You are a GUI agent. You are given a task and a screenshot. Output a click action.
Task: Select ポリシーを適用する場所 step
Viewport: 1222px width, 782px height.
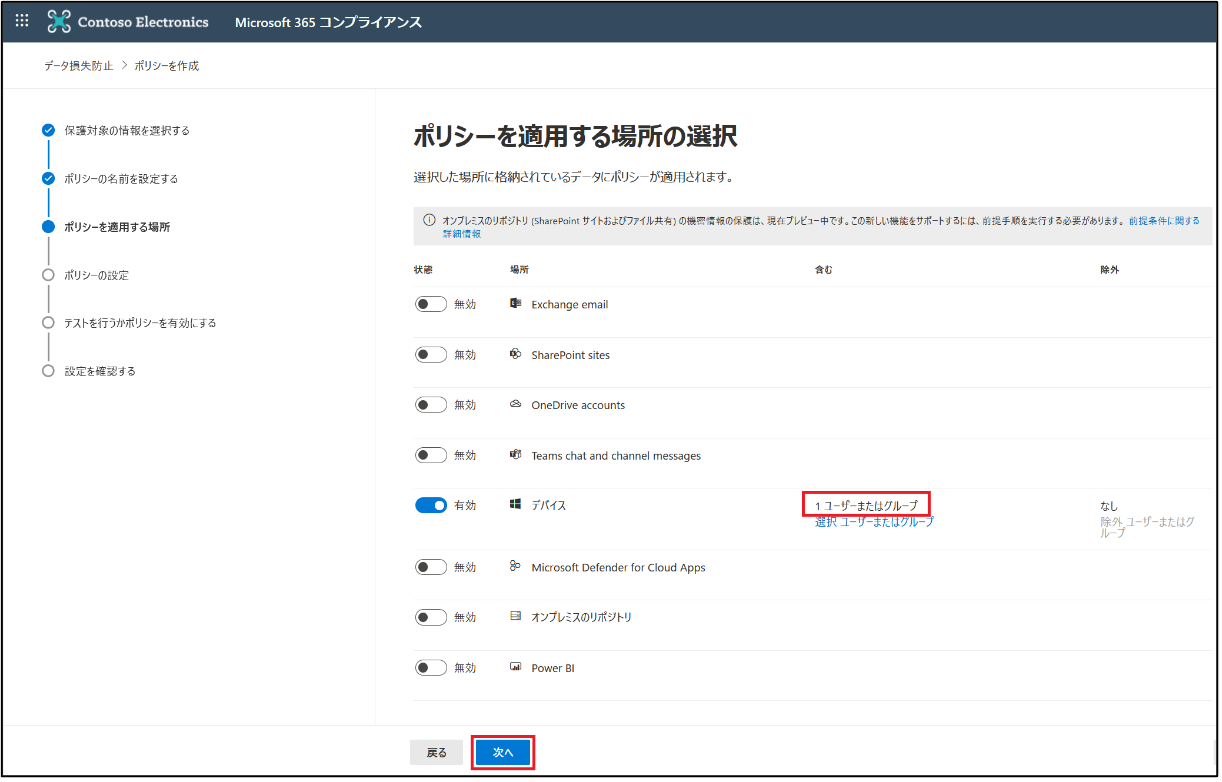[117, 227]
